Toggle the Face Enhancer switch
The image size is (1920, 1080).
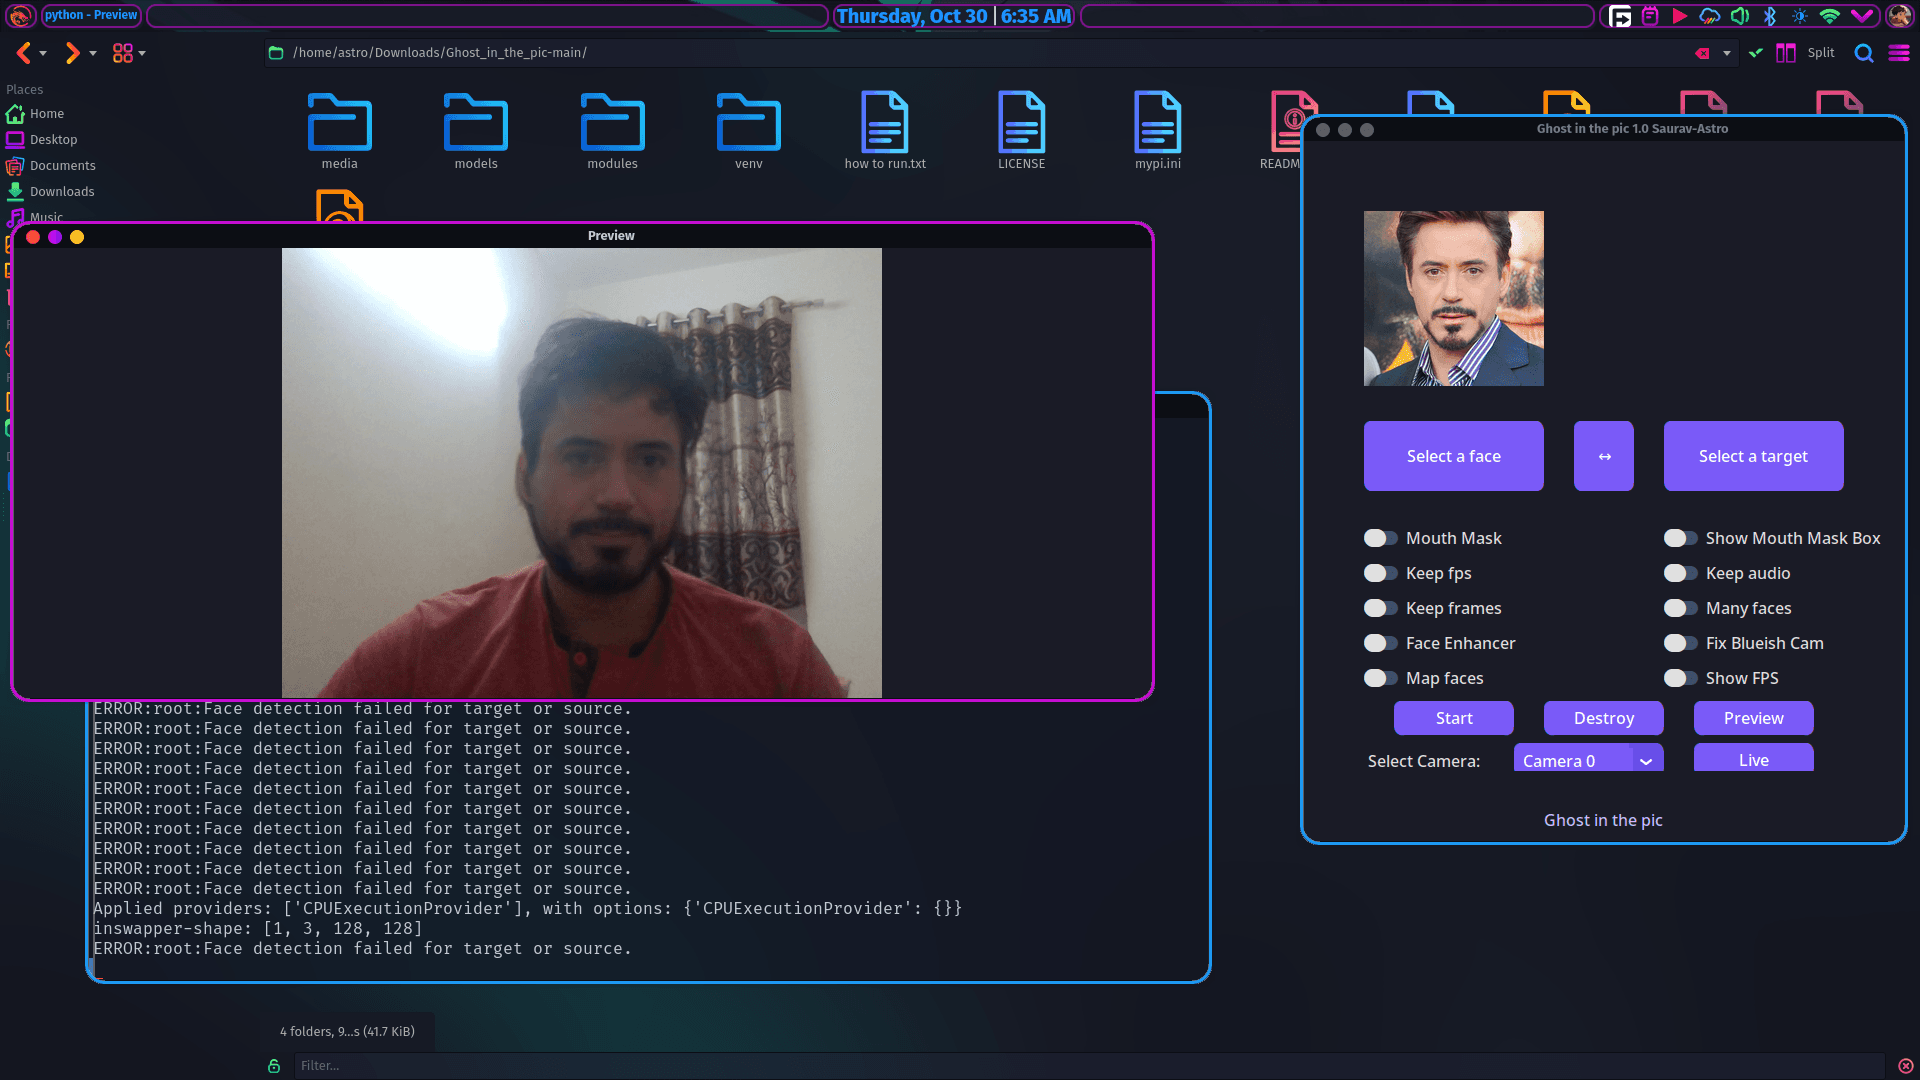coord(1380,643)
